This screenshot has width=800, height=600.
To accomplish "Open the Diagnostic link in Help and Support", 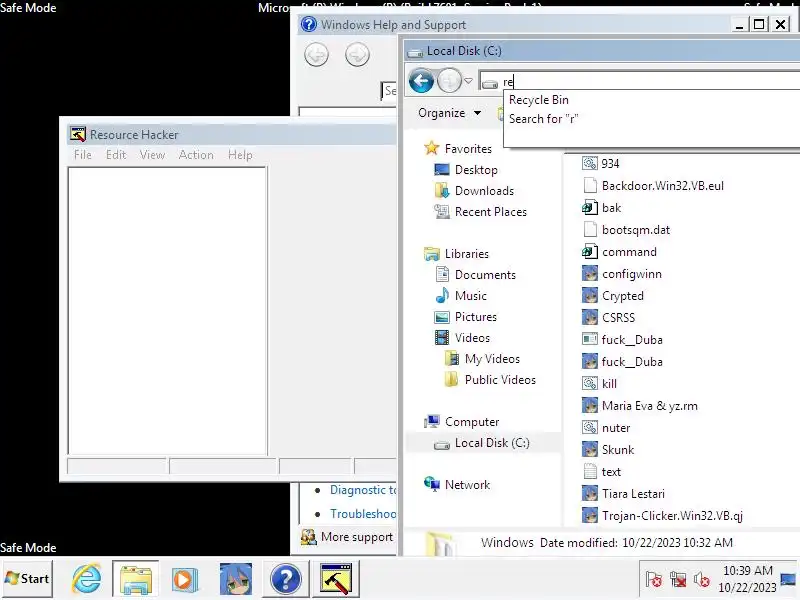I will 363,490.
